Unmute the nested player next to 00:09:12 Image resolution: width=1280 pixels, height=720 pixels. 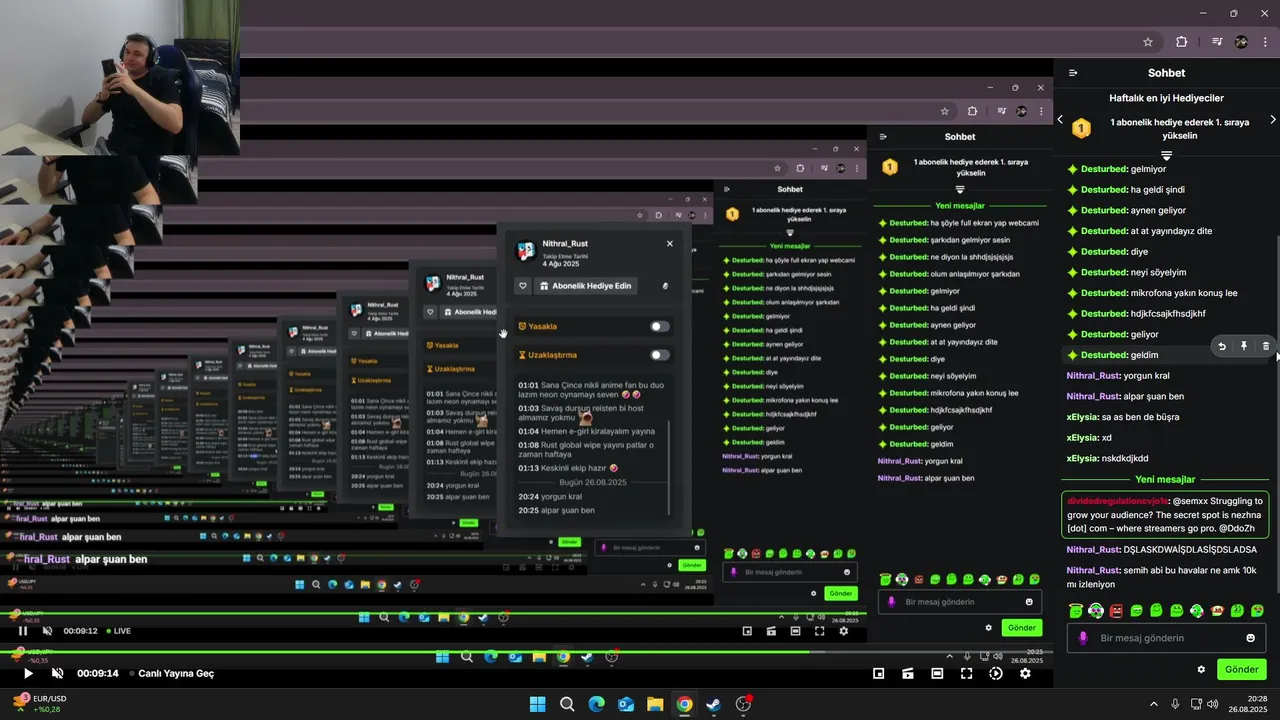click(x=47, y=631)
